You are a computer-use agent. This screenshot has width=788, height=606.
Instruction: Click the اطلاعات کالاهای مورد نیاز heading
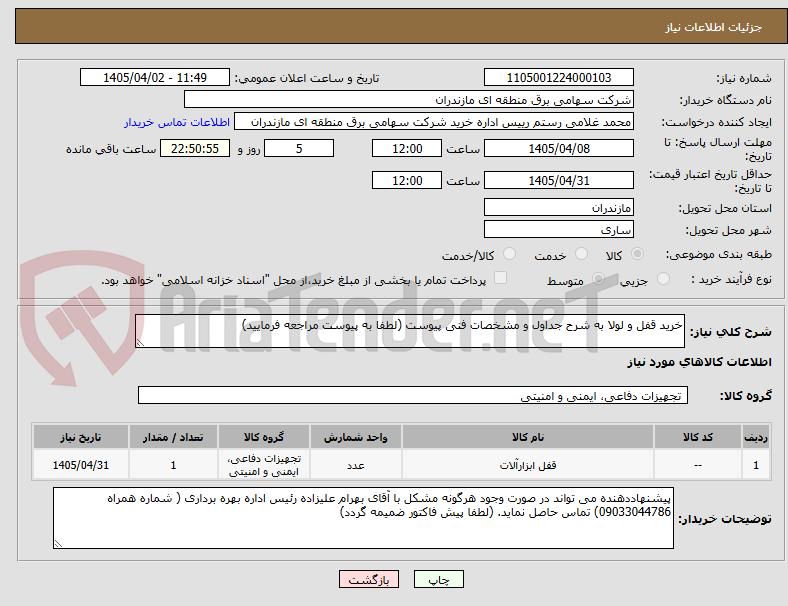coord(699,362)
